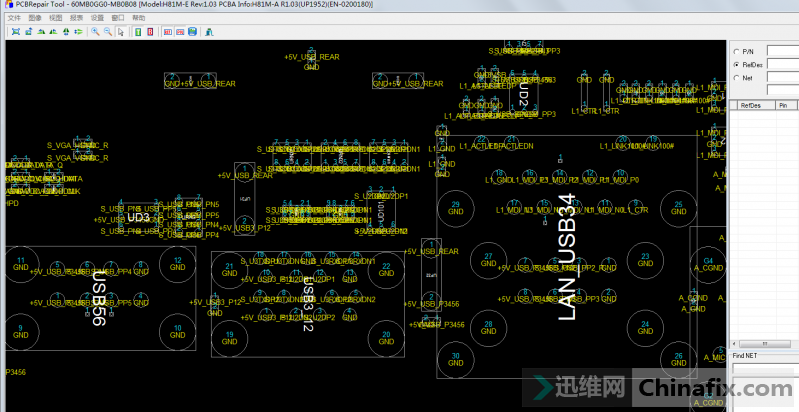This screenshot has height=412, width=799.
Task: Click GND pad 23 of LAN_USB34
Action: click(x=645, y=260)
